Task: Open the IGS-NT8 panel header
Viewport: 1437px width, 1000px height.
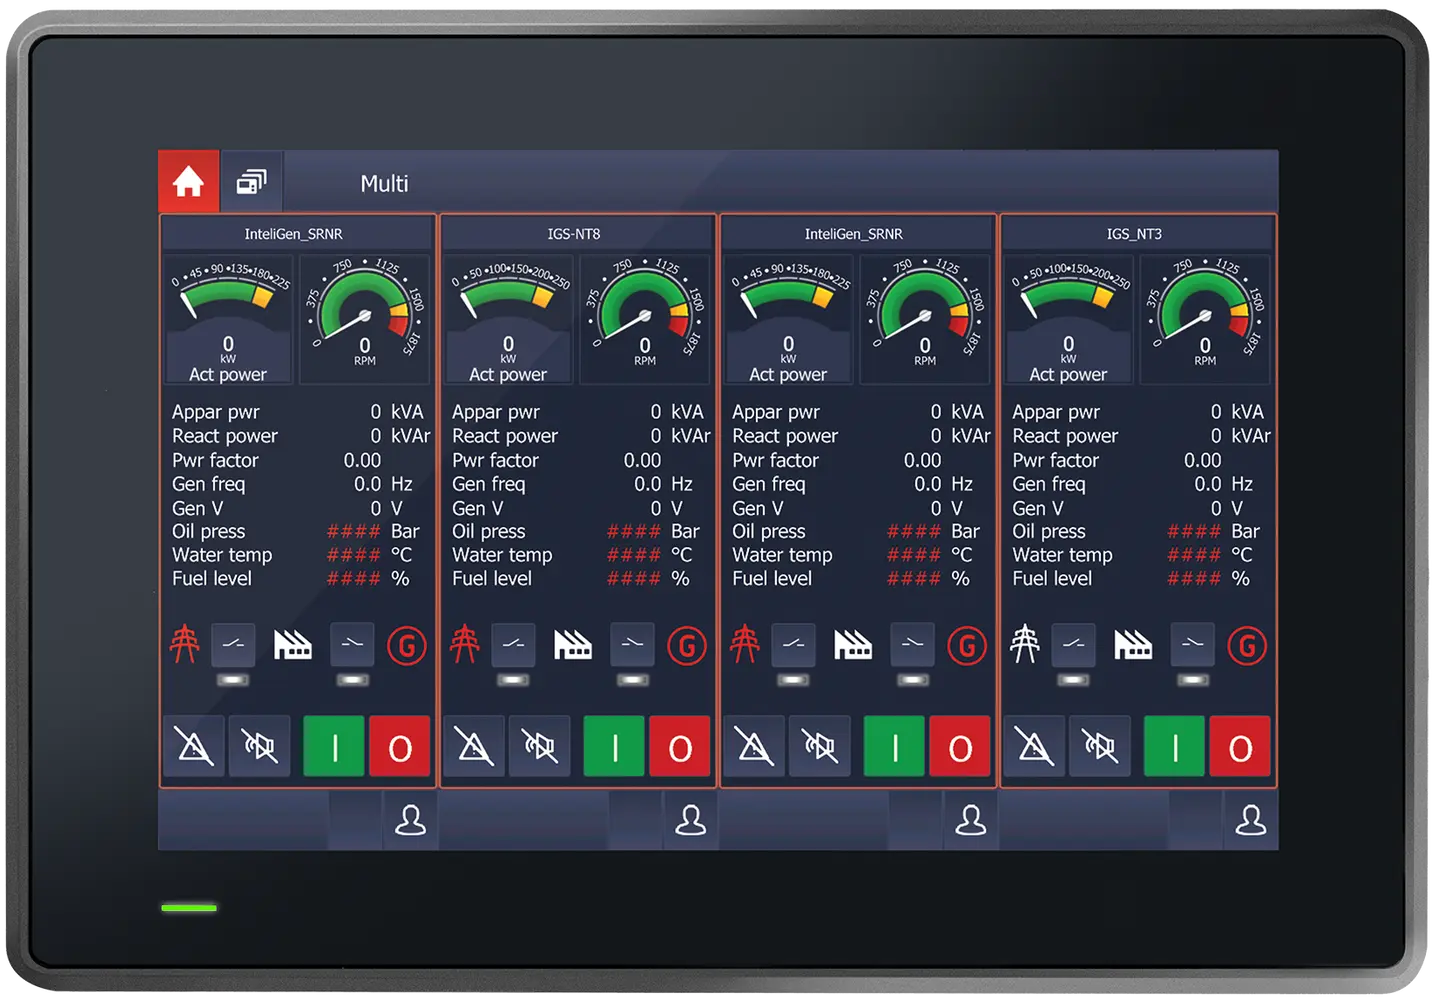Action: click(x=574, y=234)
